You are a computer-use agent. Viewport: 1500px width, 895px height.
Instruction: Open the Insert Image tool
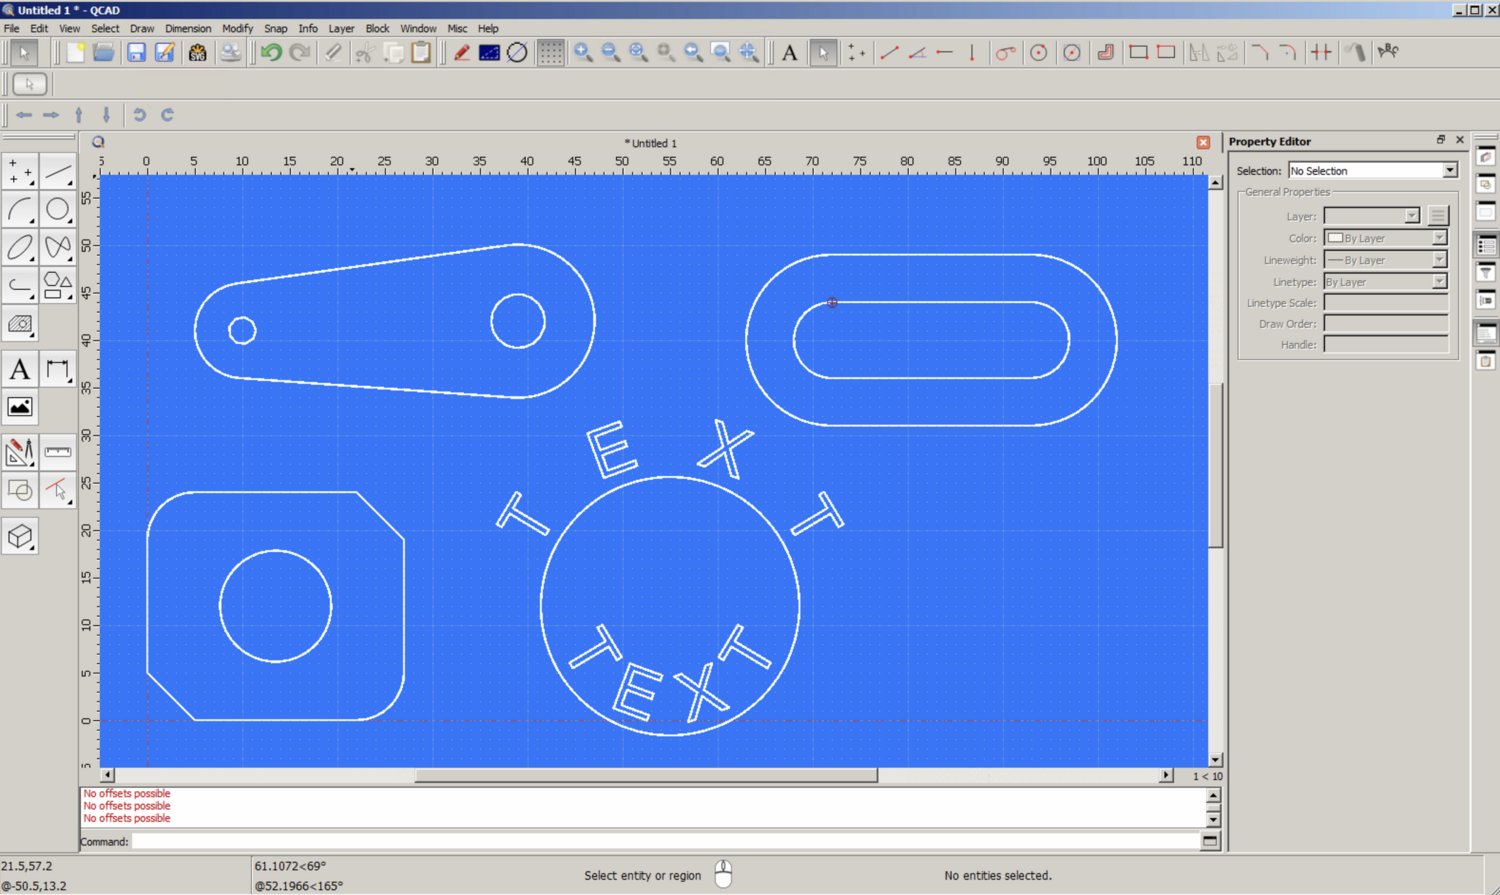point(19,405)
